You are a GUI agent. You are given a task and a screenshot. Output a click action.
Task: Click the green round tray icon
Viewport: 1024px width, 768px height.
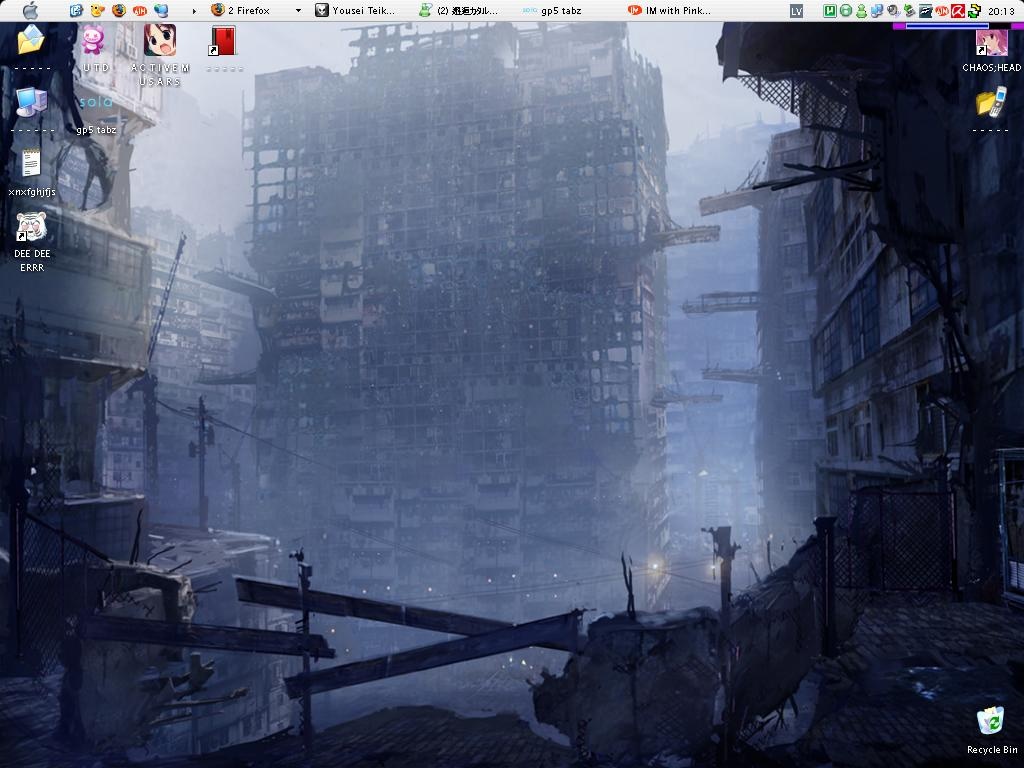coord(846,11)
